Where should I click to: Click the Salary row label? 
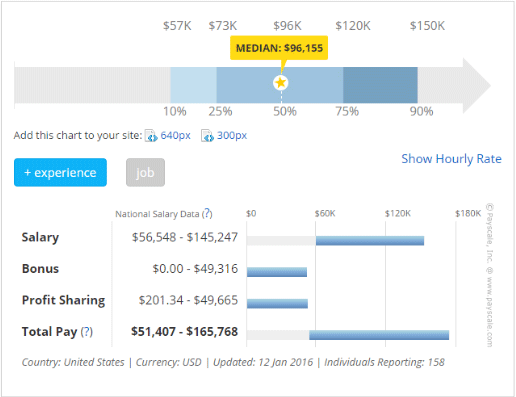40,238
